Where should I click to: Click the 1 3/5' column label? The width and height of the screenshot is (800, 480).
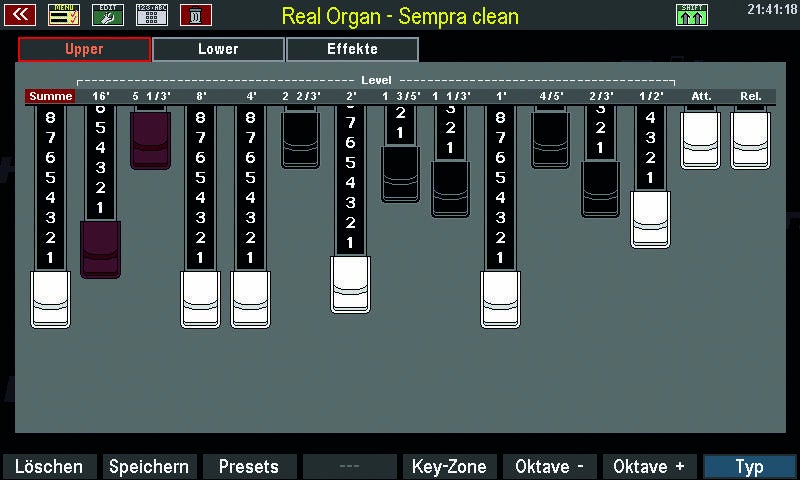pyautogui.click(x=401, y=96)
